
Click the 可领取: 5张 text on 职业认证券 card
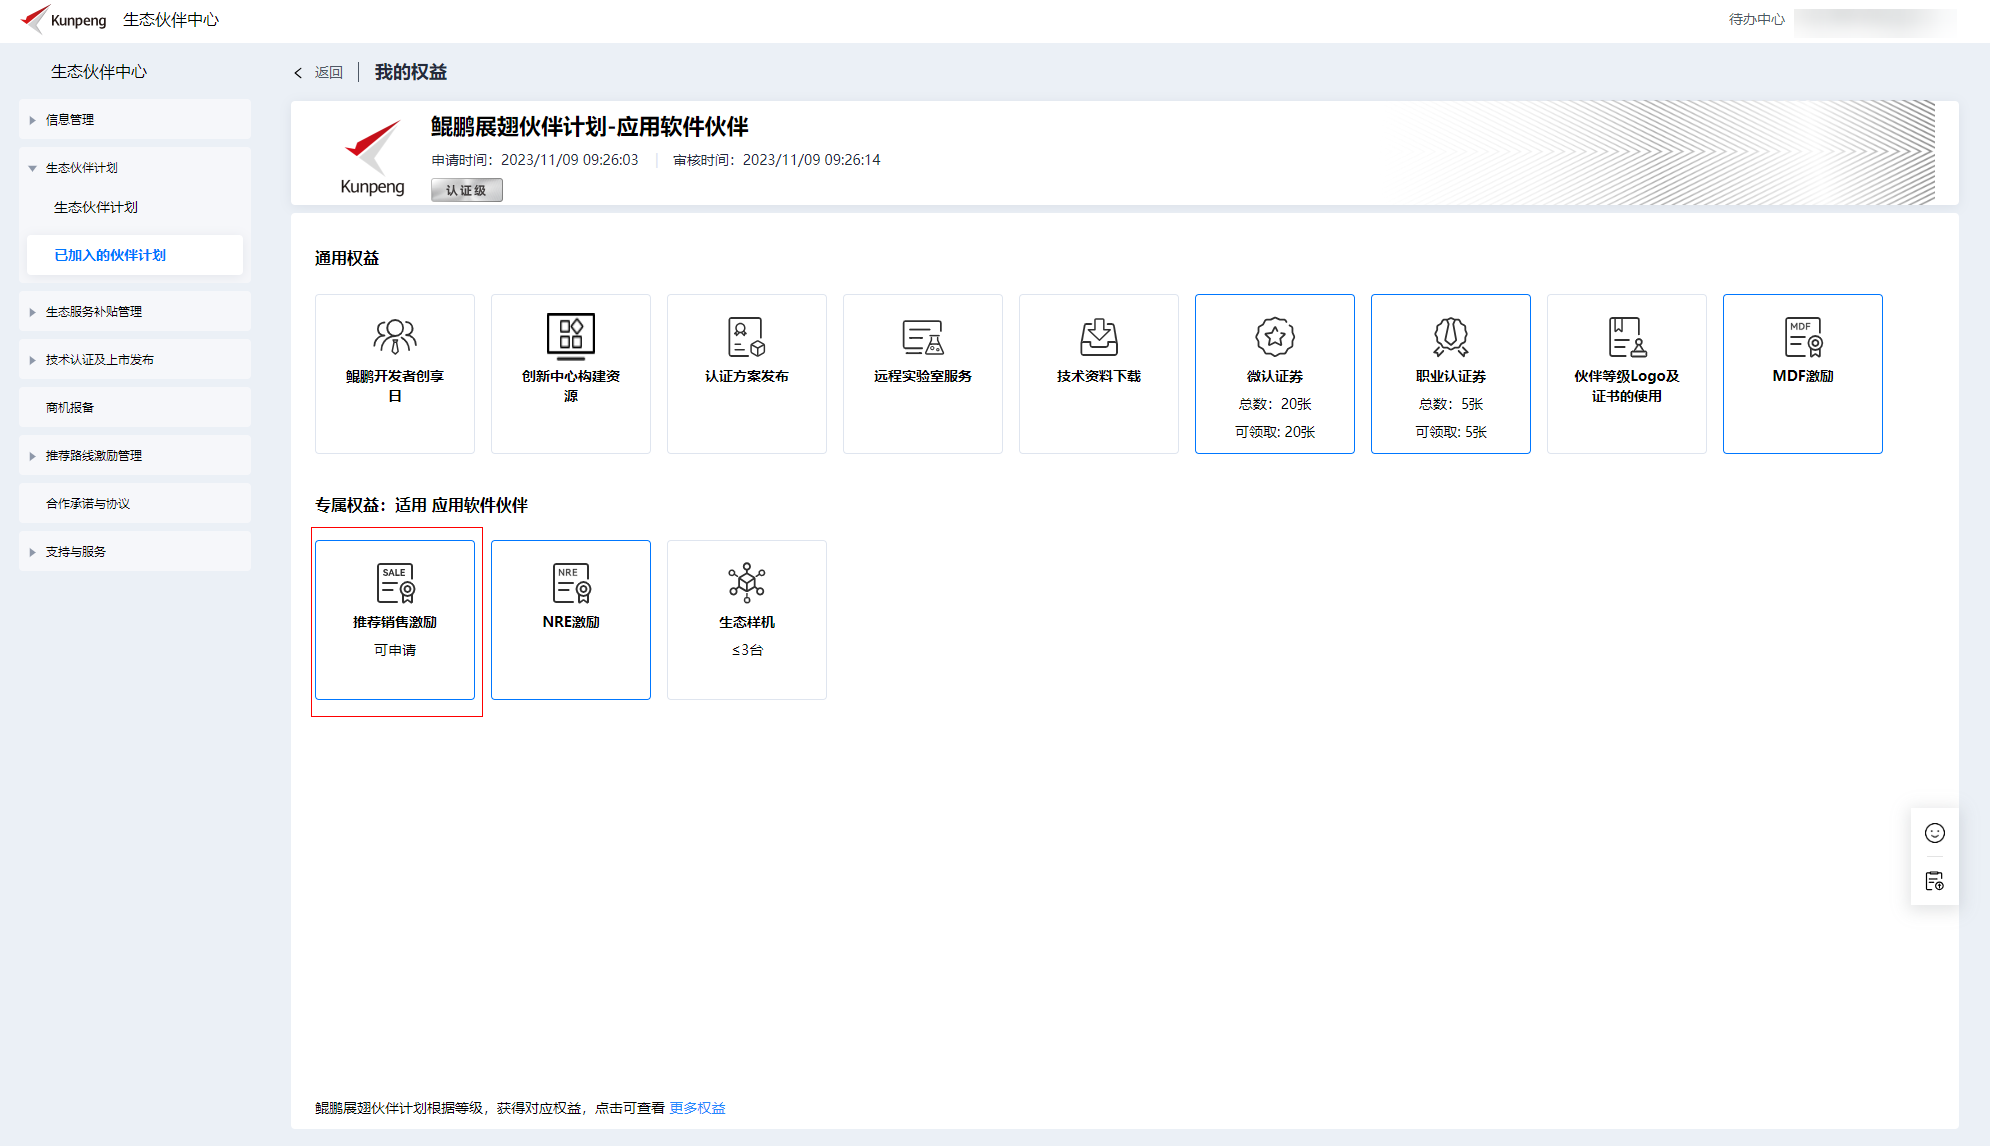1451,432
